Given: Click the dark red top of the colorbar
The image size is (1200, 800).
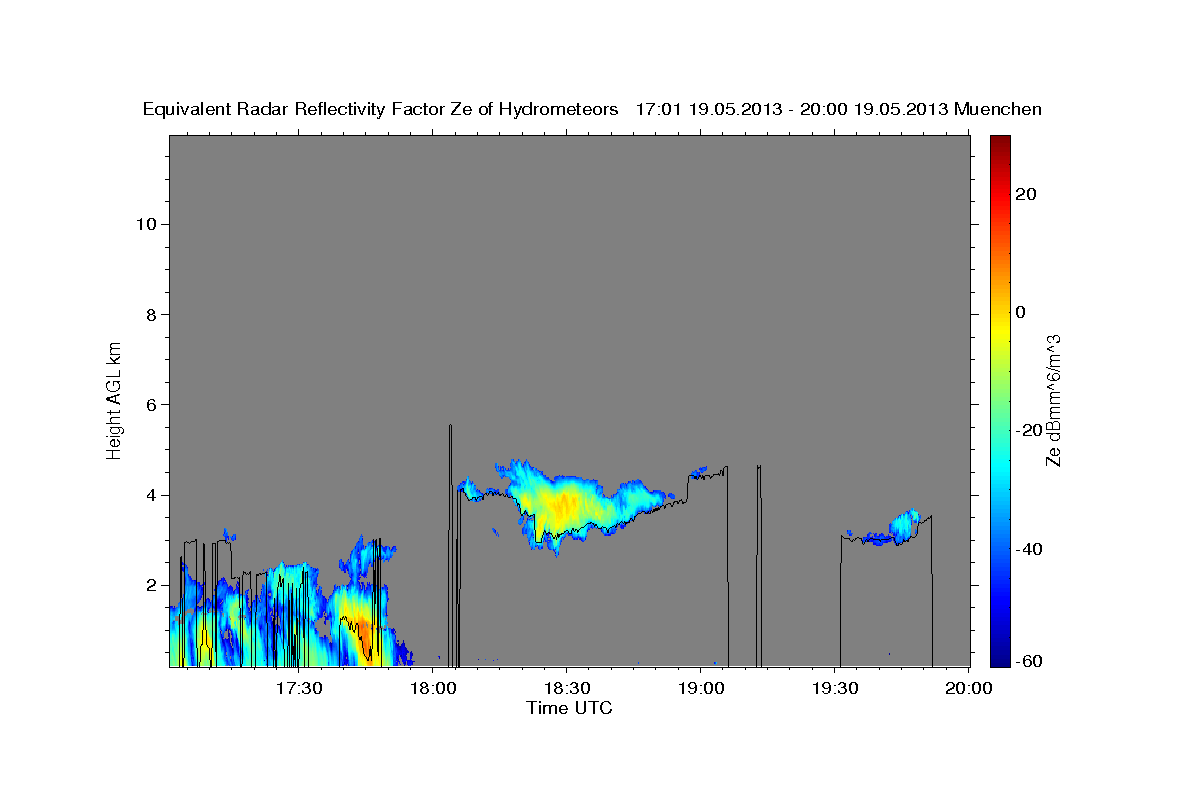Looking at the screenshot, I should (999, 142).
